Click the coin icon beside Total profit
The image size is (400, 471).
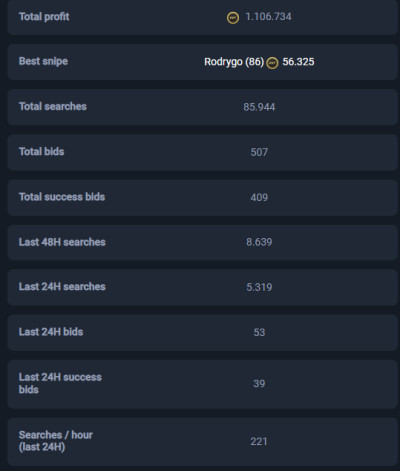tap(233, 18)
